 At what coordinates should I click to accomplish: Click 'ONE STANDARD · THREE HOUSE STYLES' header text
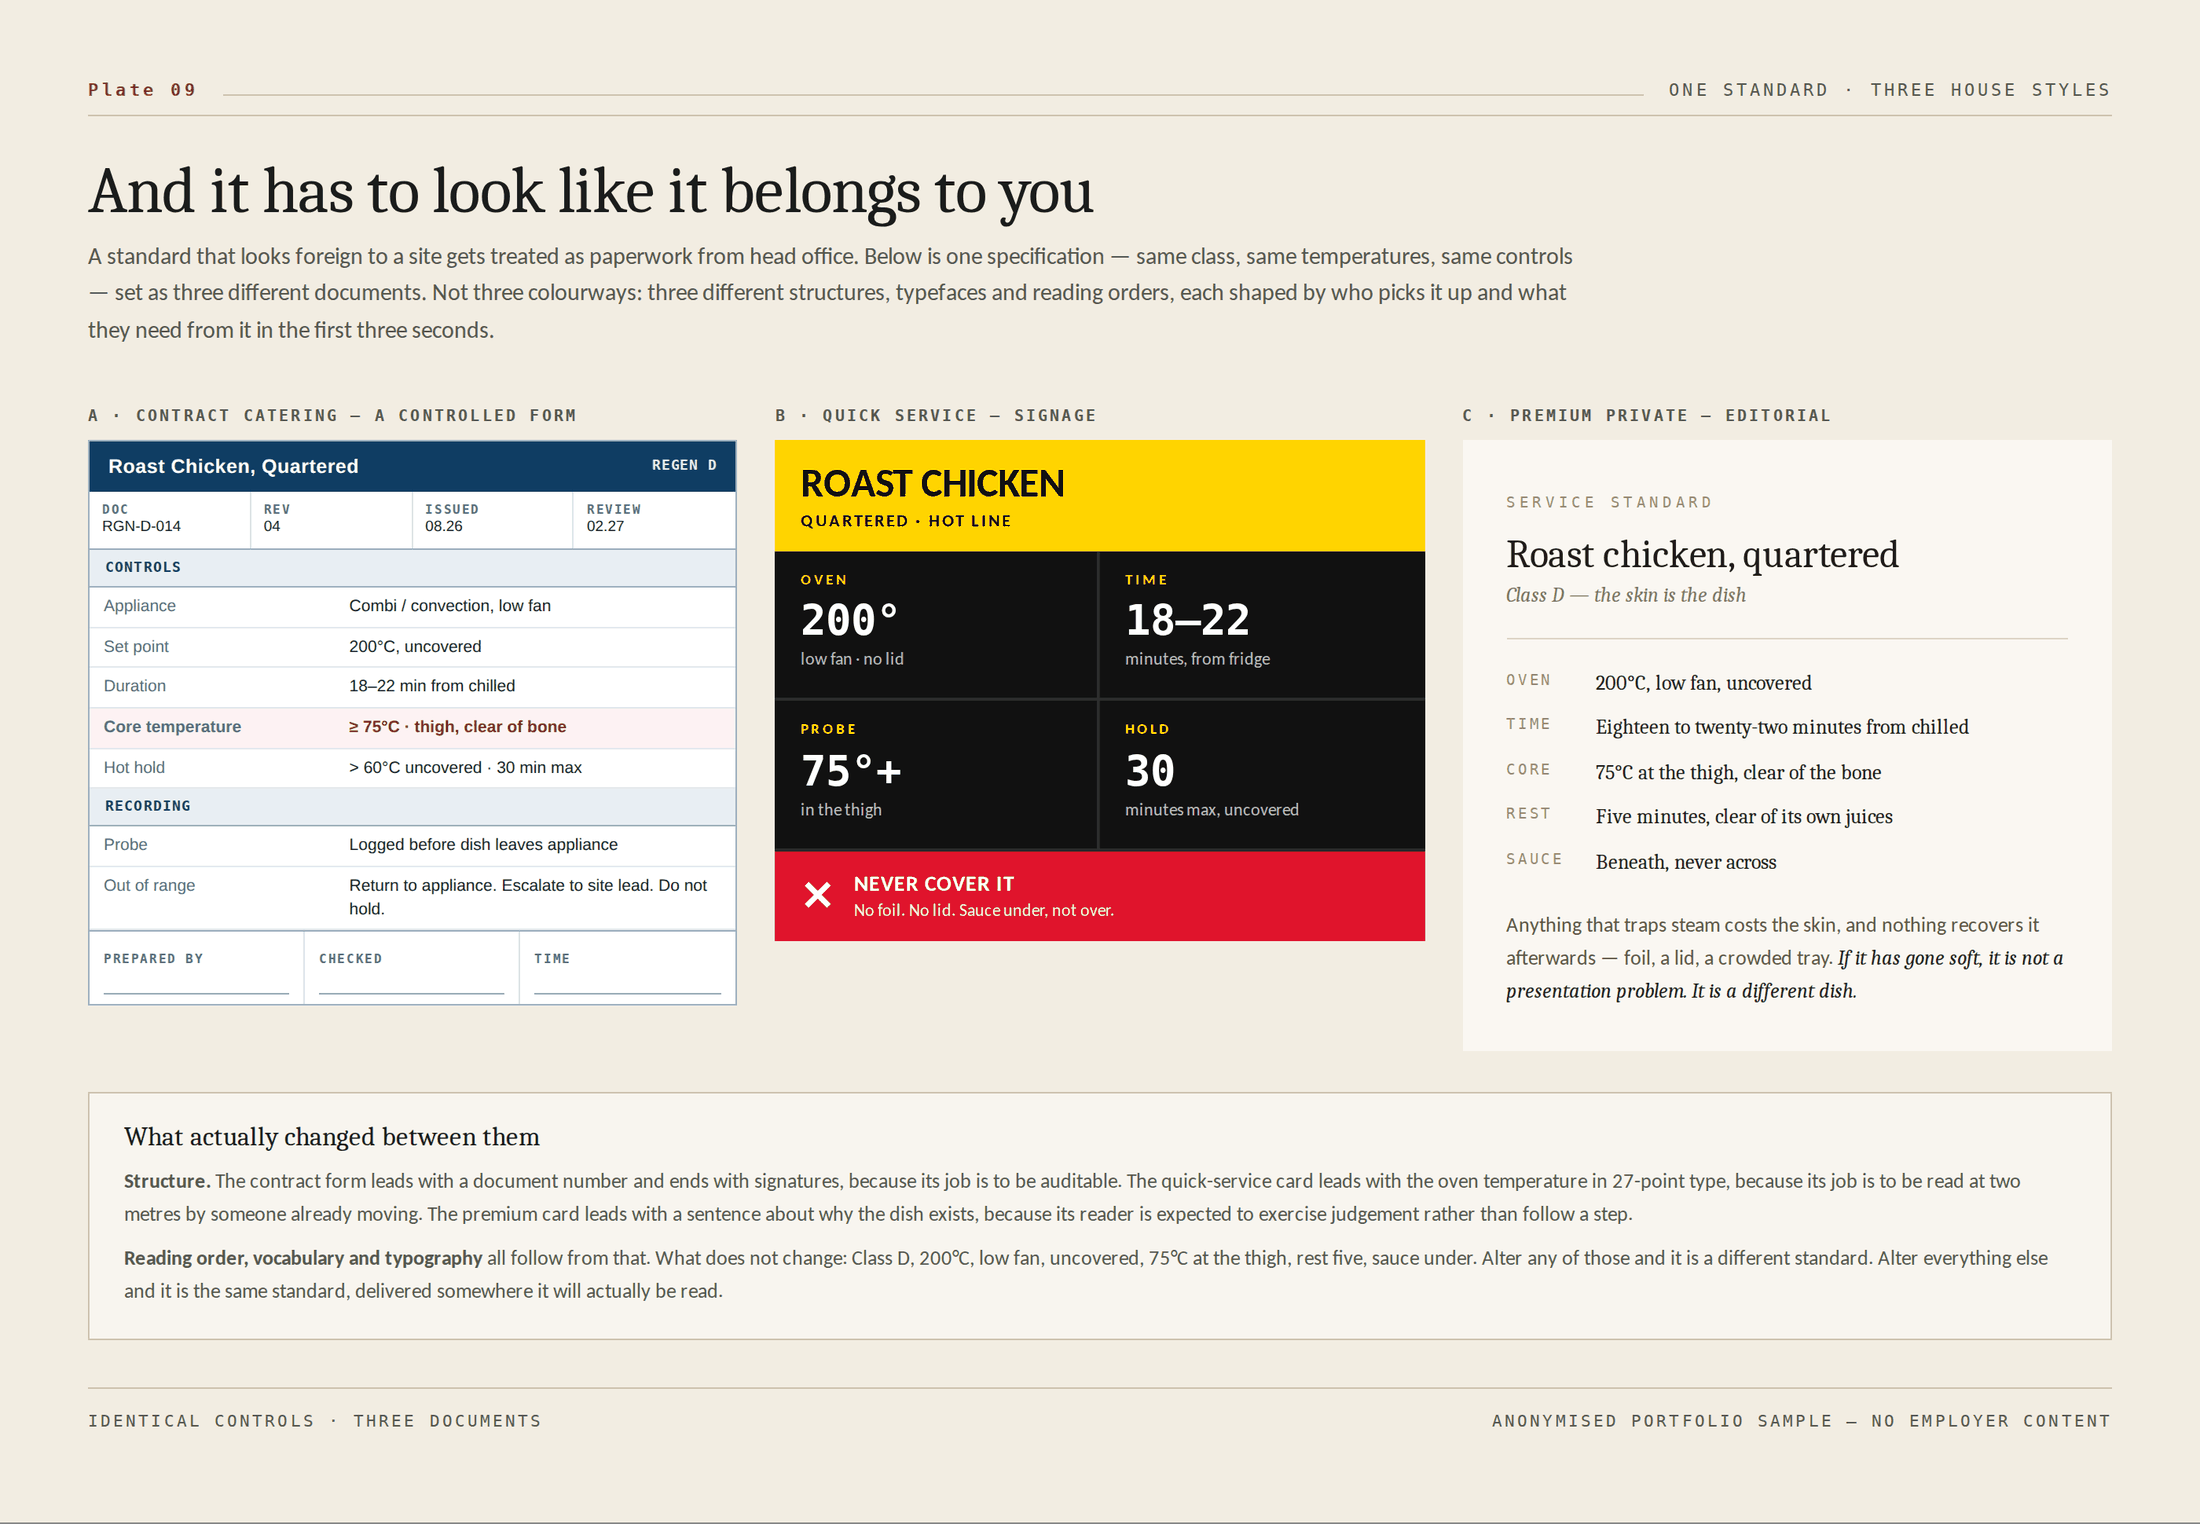pos(1889,90)
